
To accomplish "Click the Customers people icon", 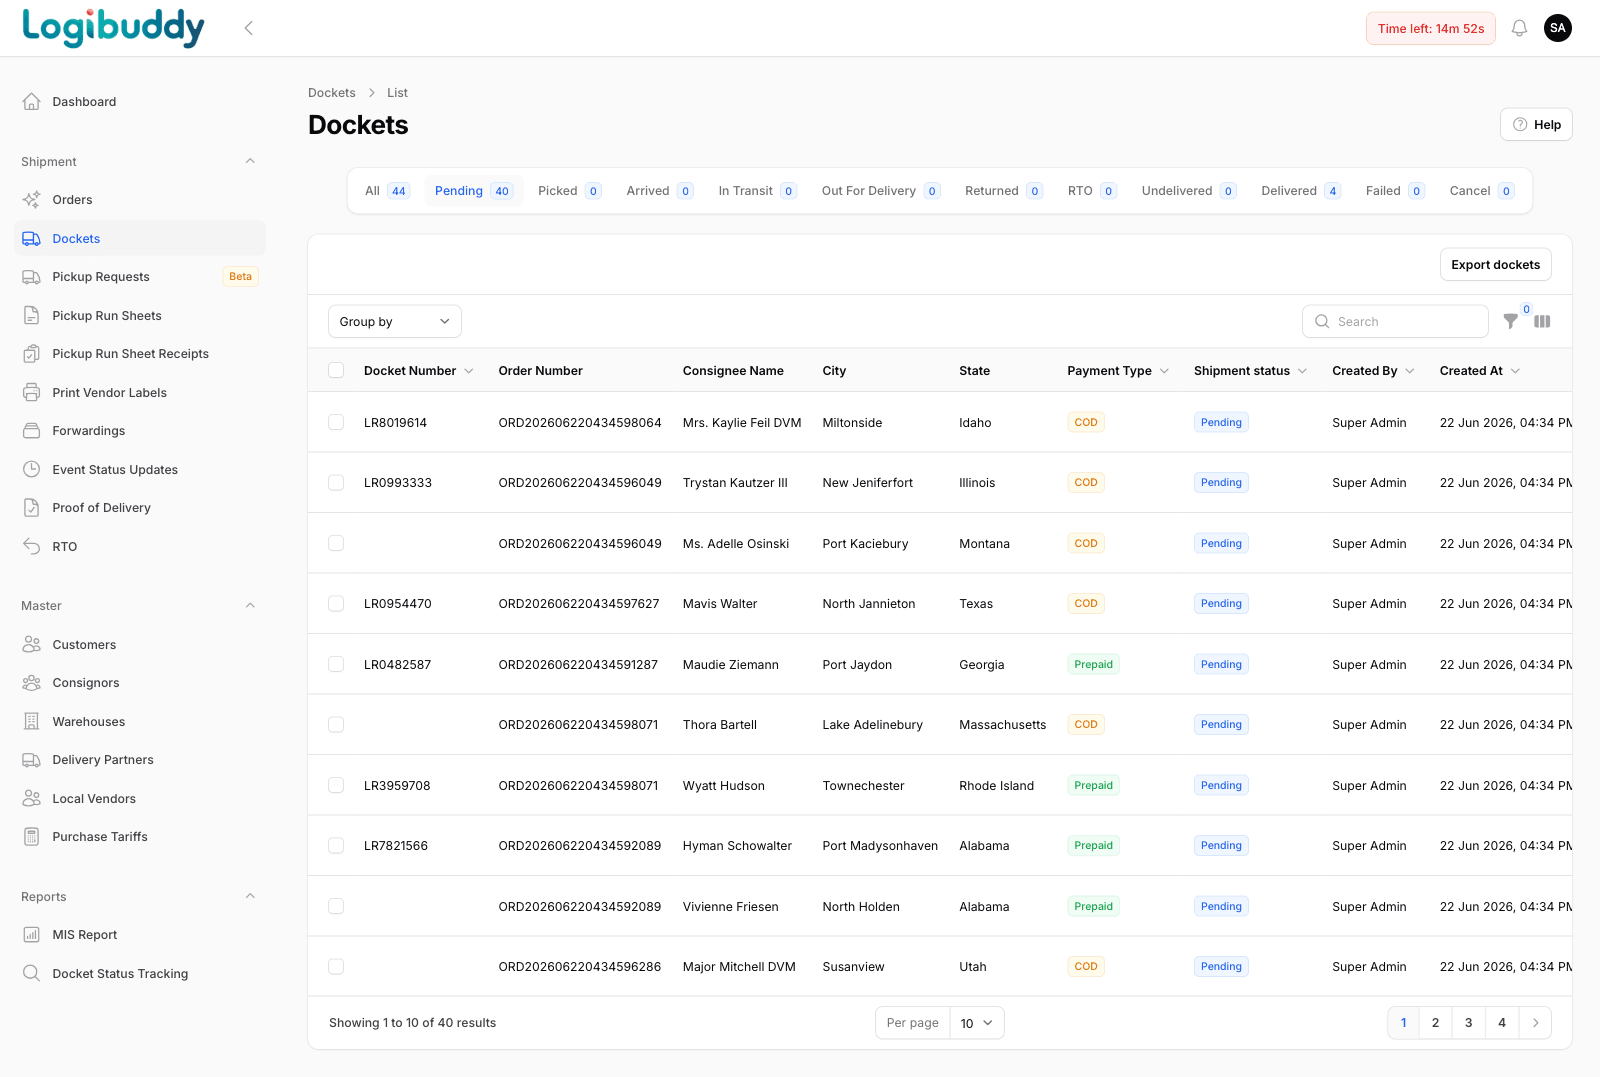I will [x=32, y=644].
